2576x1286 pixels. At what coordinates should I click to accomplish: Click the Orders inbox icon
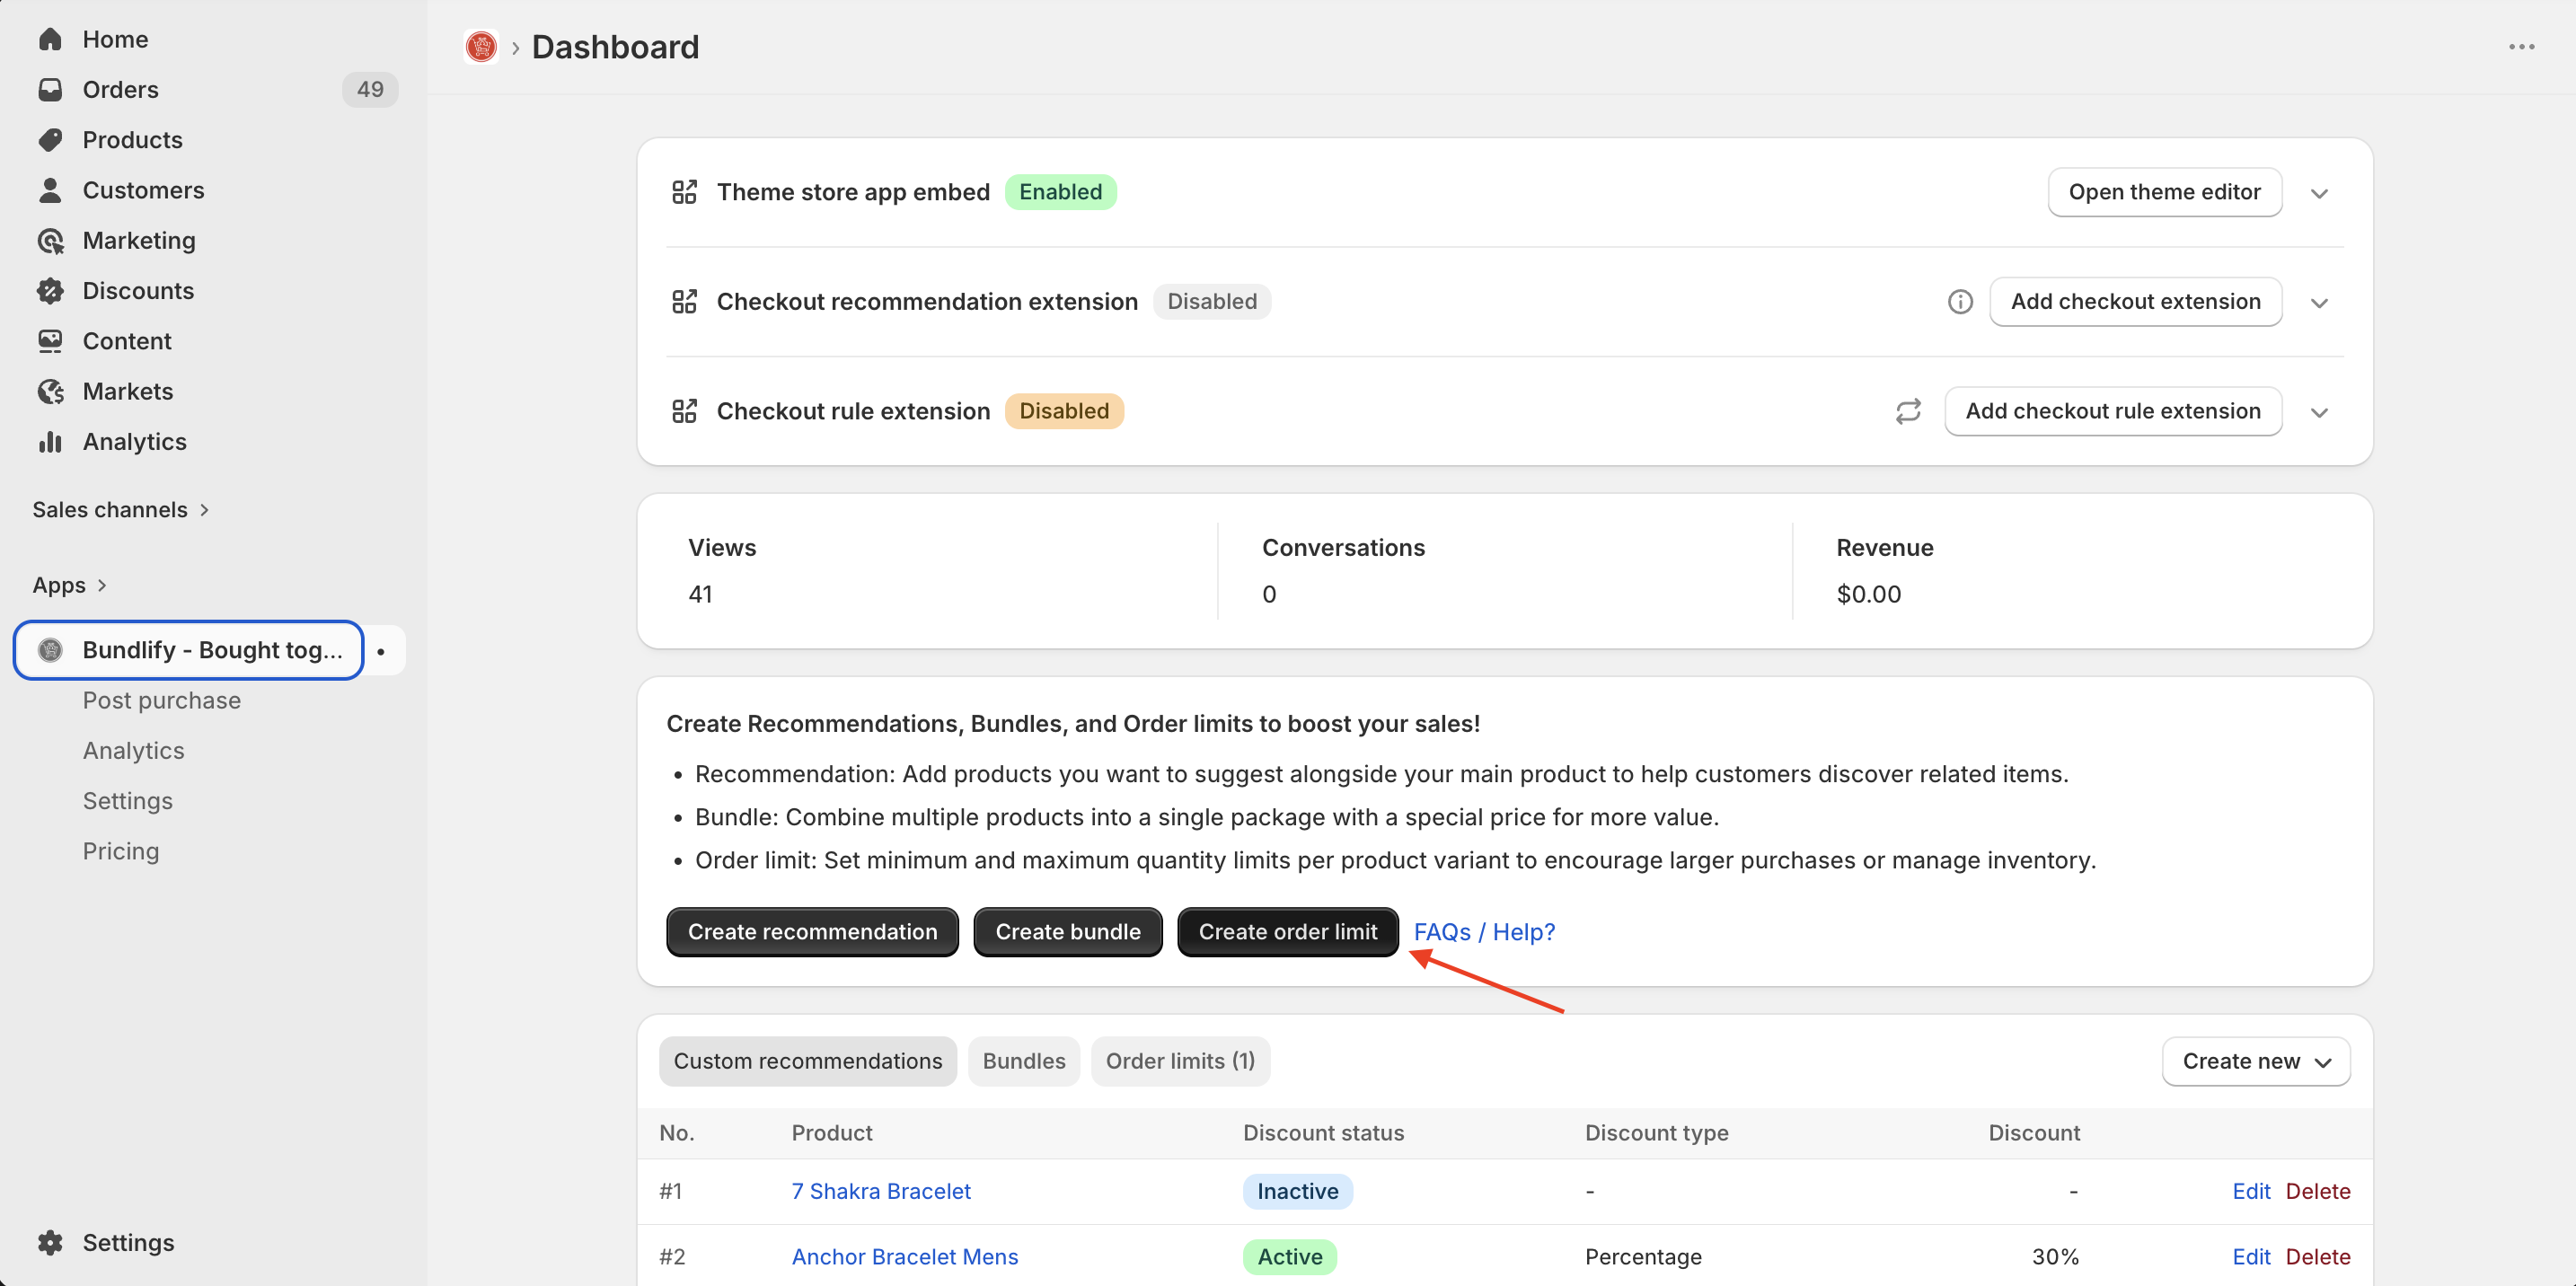click(50, 90)
